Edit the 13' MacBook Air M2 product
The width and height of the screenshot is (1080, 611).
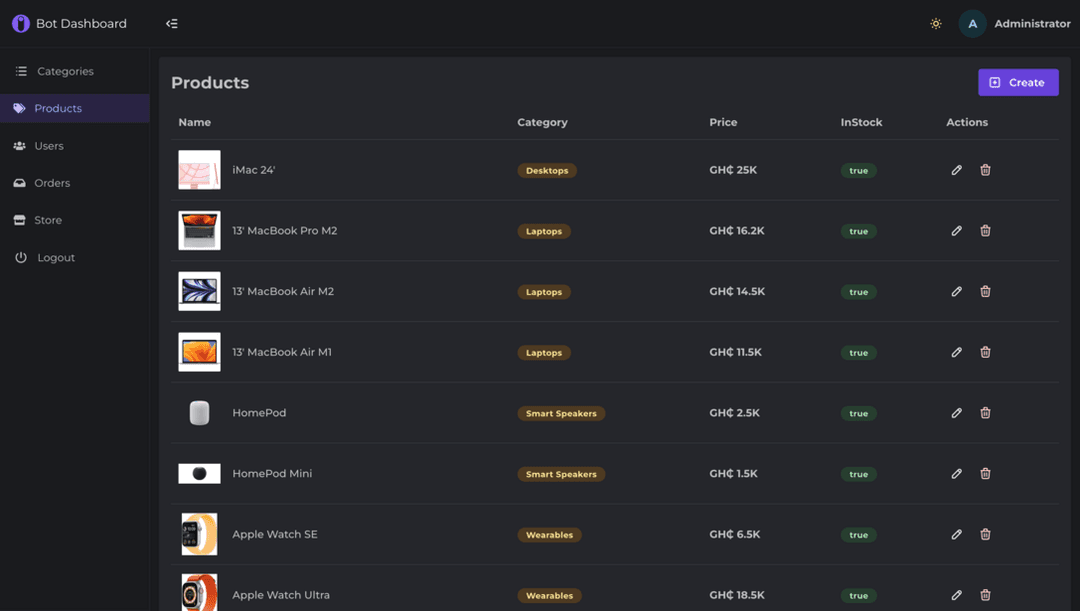(957, 291)
